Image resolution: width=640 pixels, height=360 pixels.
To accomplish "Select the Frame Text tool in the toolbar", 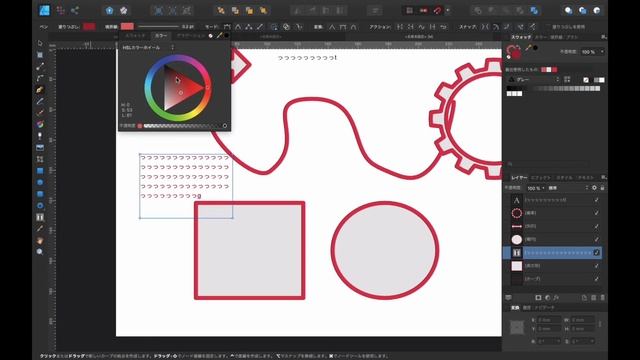I will click(40, 217).
